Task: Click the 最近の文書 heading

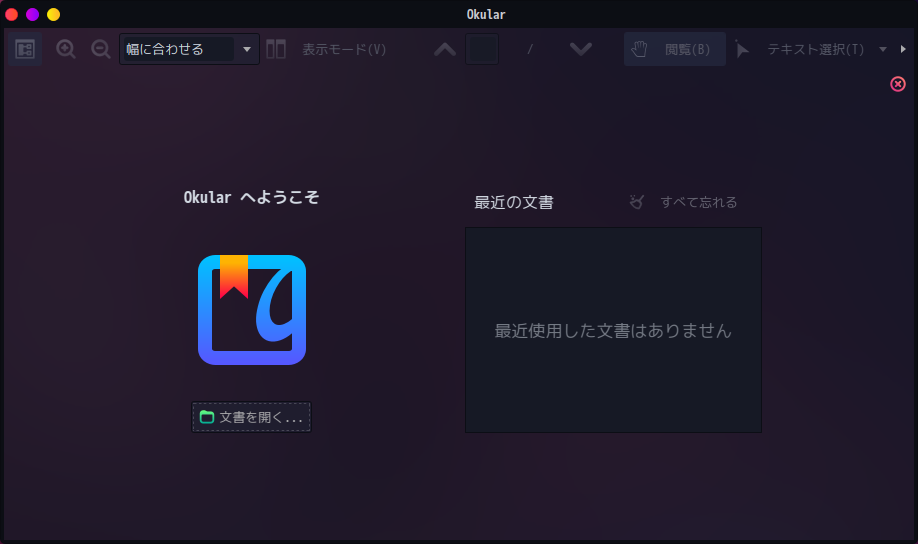Action: tap(513, 203)
